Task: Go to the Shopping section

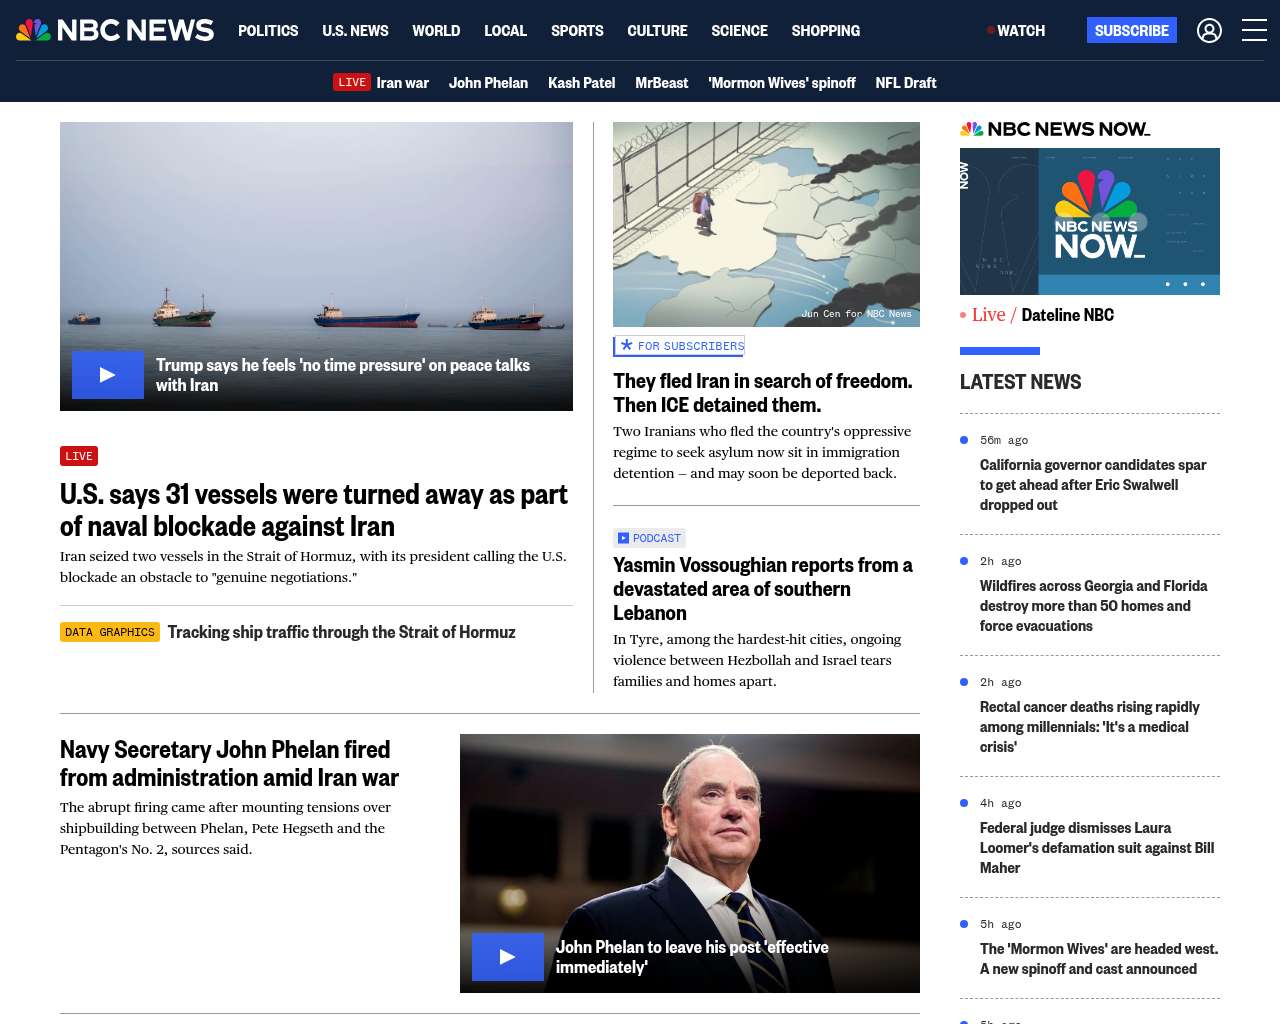Action: [x=825, y=31]
